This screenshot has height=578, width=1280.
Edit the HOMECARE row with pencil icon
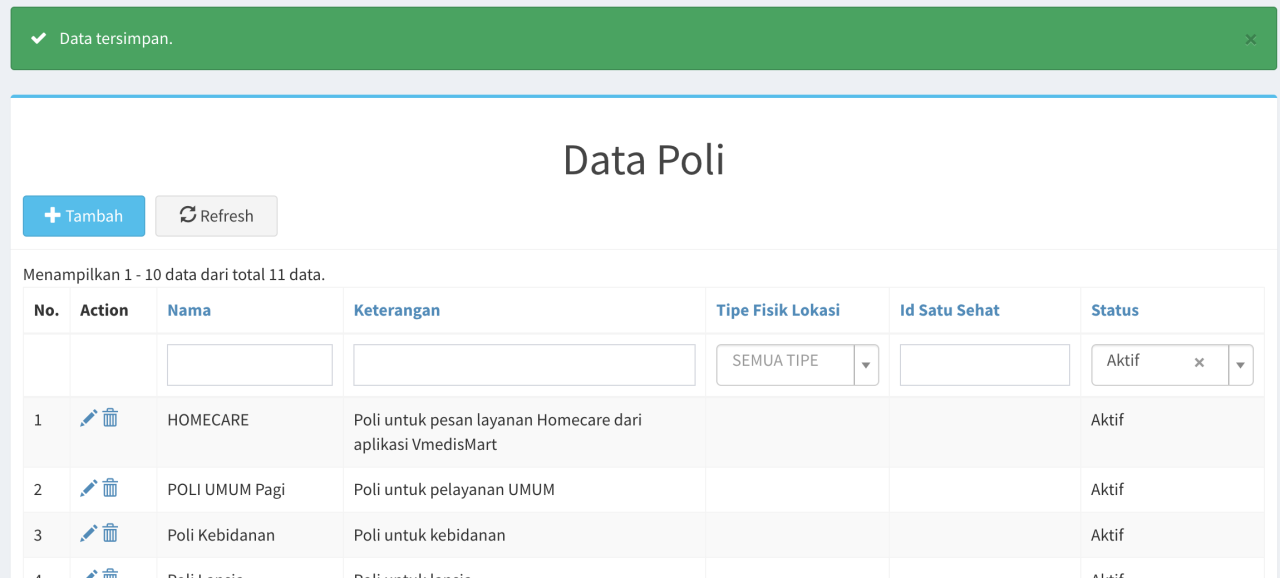tap(89, 418)
